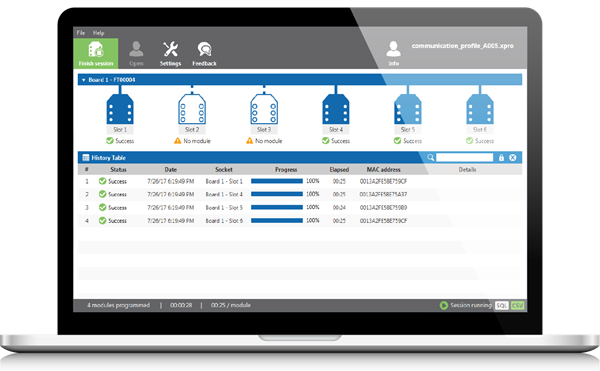Click the History Table search magnifier icon
600x371 pixels.
point(430,158)
